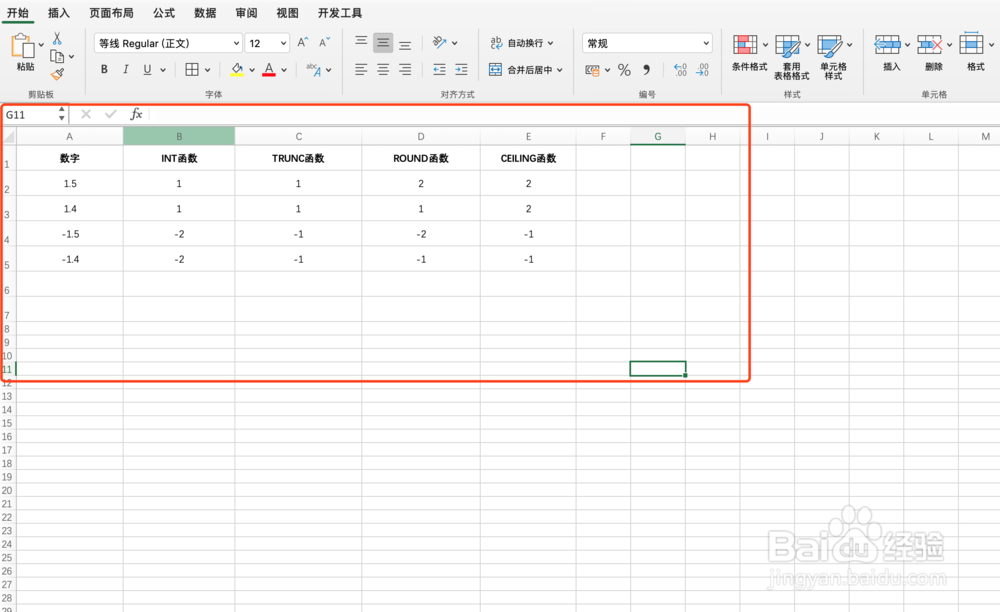Select the align left icon
Viewport: 1000px width, 612px height.
click(359, 69)
